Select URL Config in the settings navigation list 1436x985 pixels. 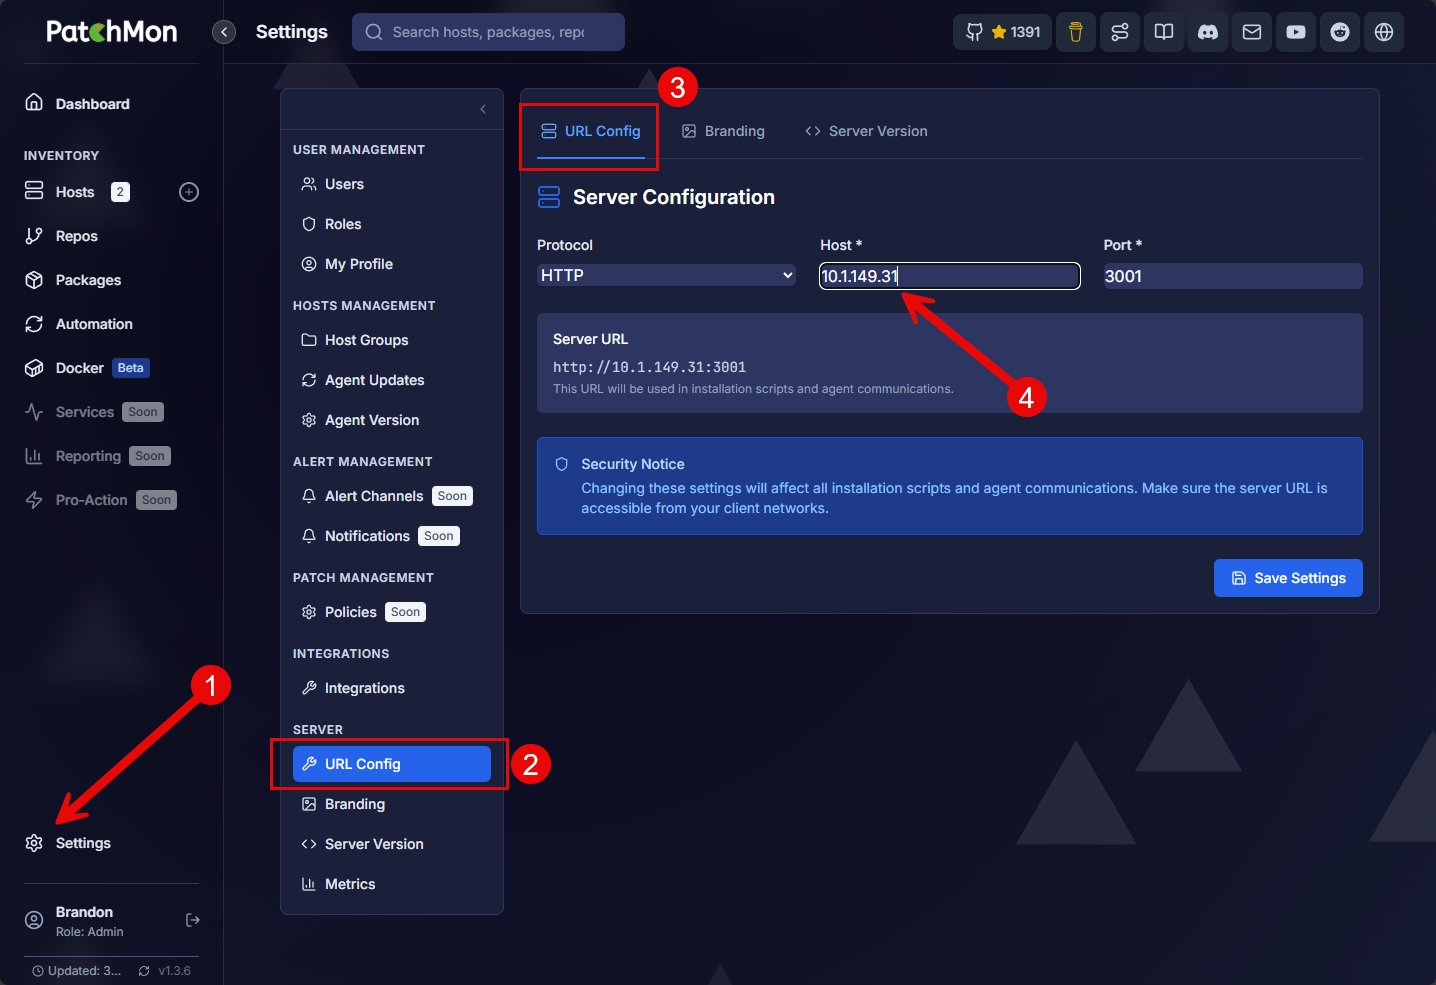click(392, 764)
